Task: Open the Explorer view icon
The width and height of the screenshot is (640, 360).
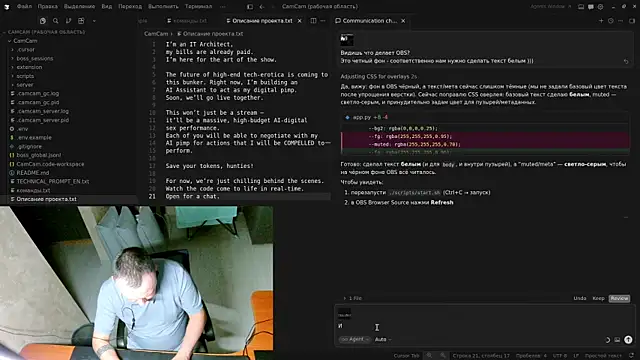Action: [43, 21]
